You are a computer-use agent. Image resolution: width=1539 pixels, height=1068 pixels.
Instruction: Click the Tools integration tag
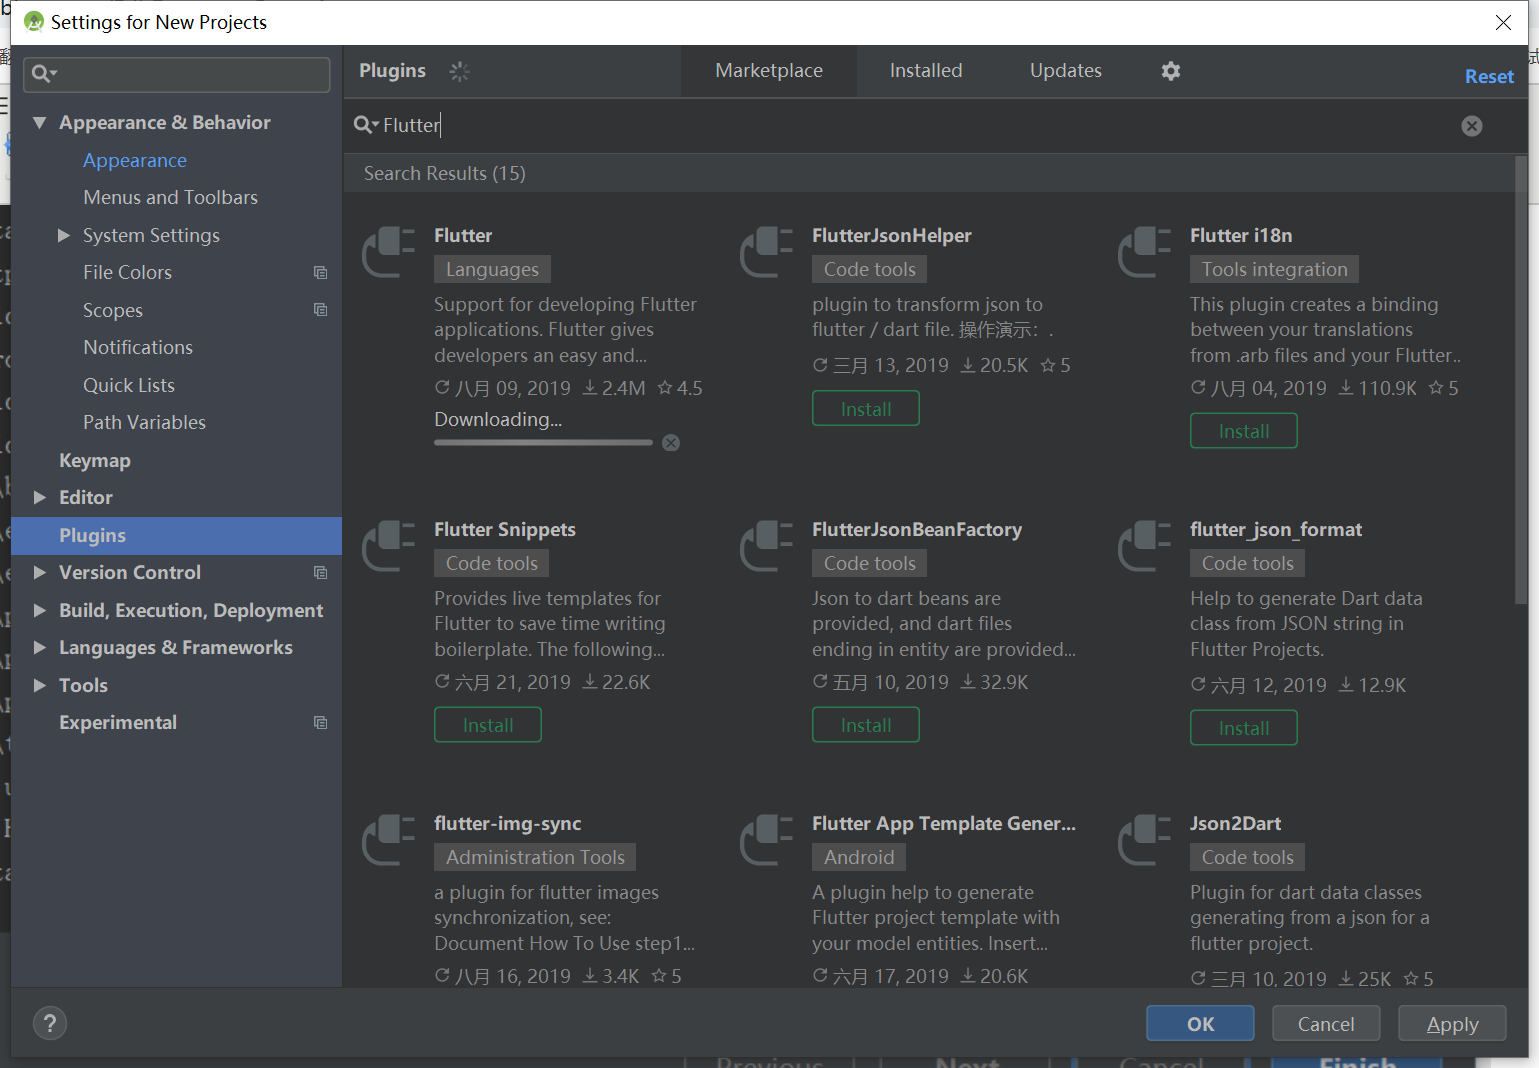pos(1274,269)
